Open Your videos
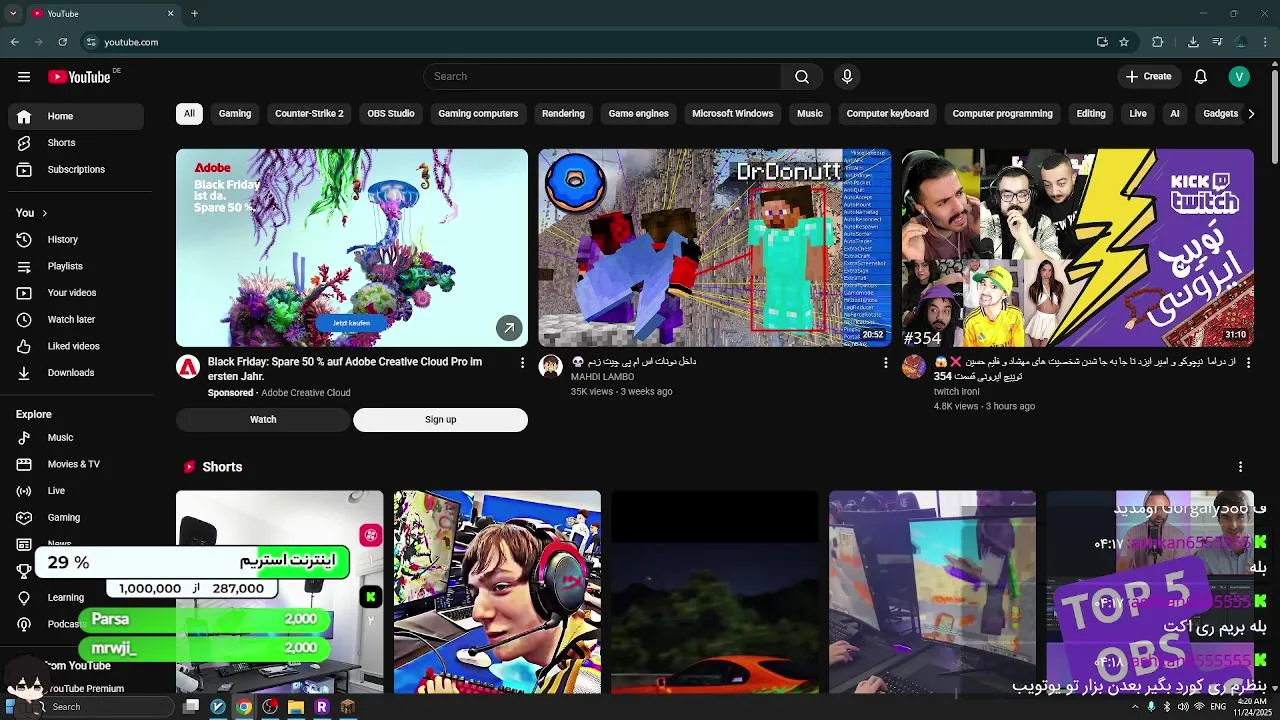This screenshot has width=1280, height=720. point(76,293)
